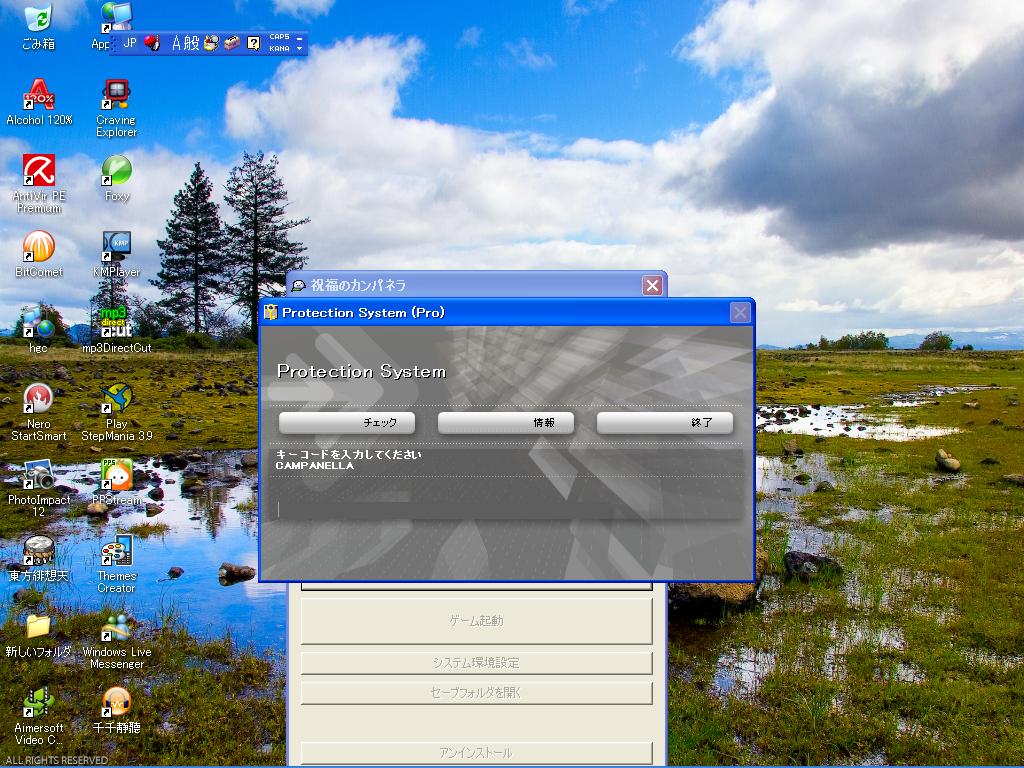Toggle the 般 conversion mode on IME bar
1024x768 pixels.
click(192, 43)
